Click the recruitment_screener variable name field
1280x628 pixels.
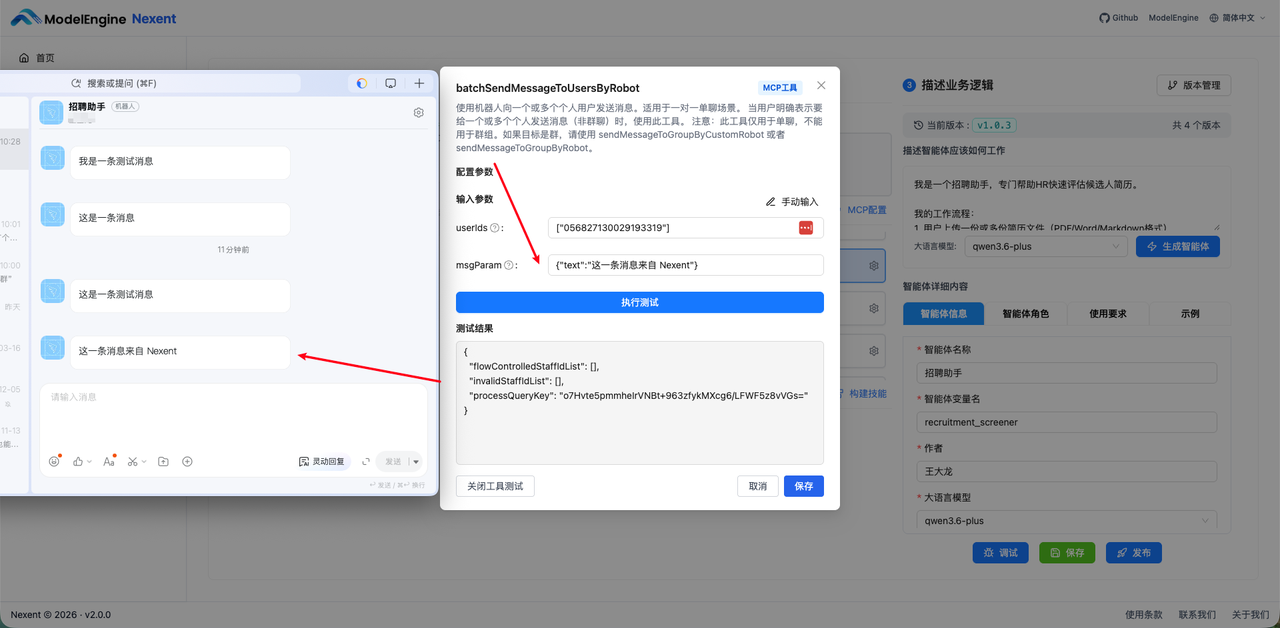pyautogui.click(x=1066, y=422)
